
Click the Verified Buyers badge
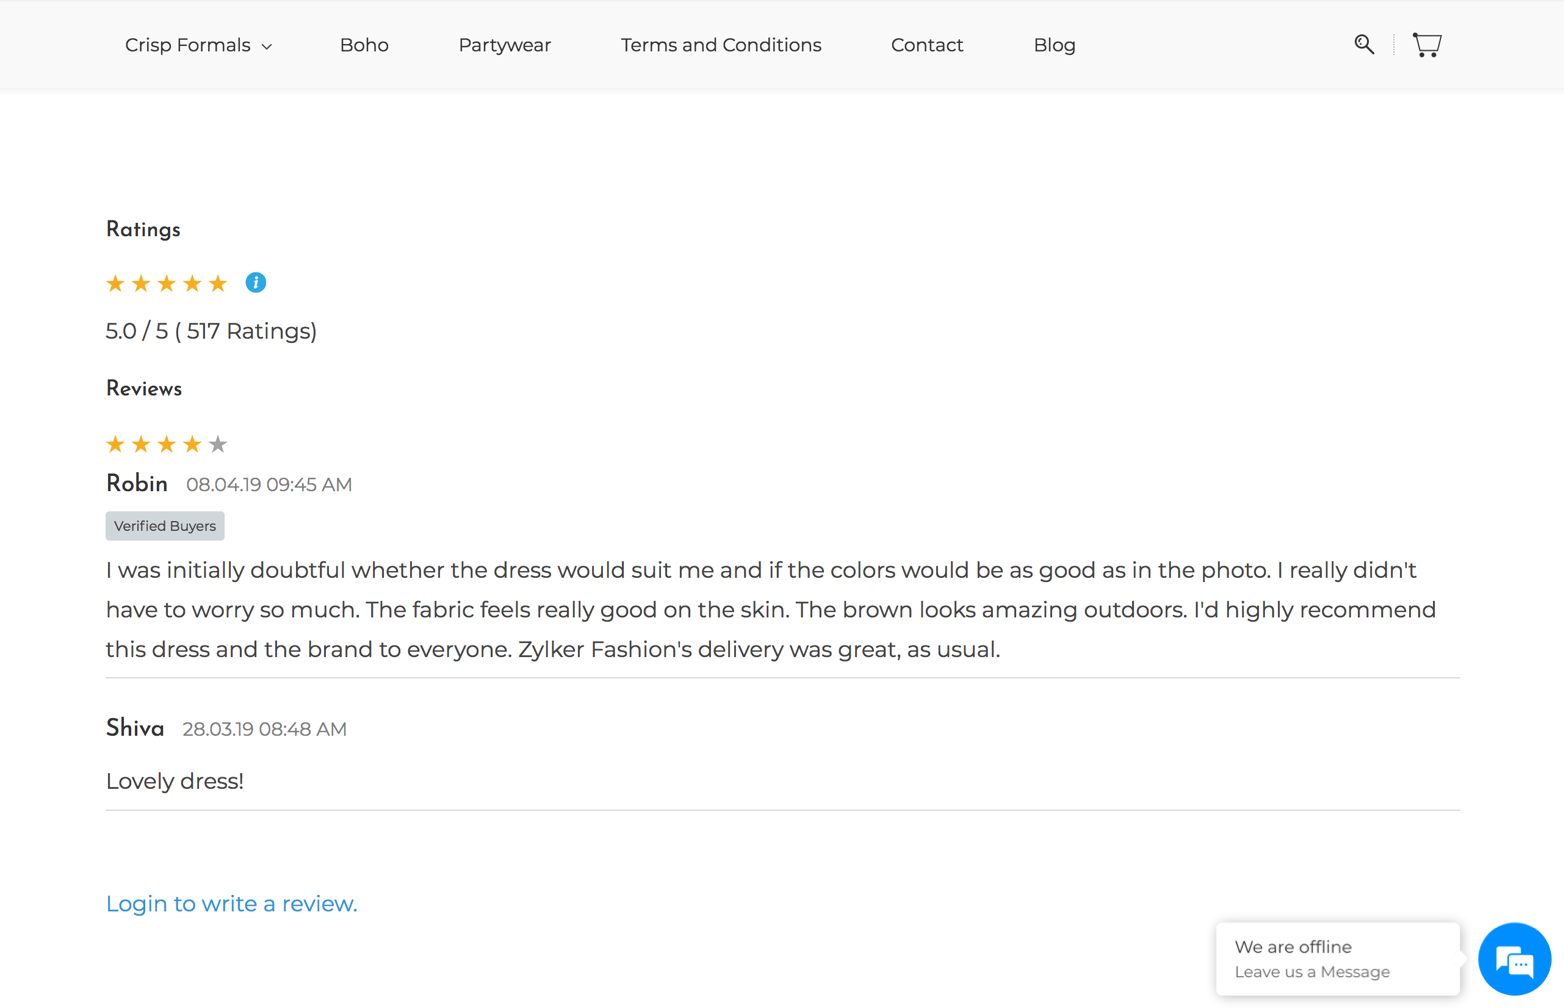(x=165, y=526)
